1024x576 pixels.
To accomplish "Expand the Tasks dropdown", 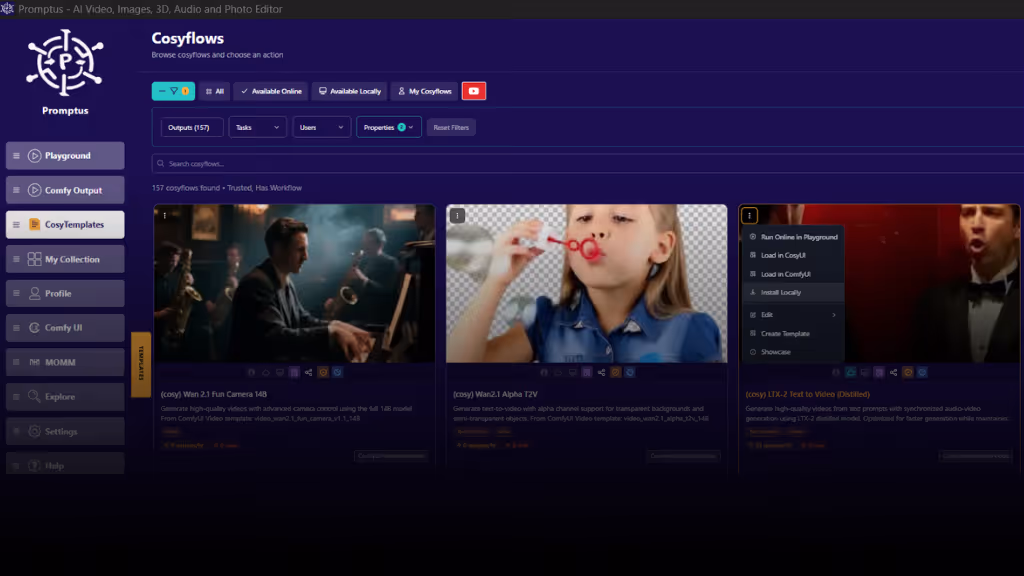I will pos(257,127).
